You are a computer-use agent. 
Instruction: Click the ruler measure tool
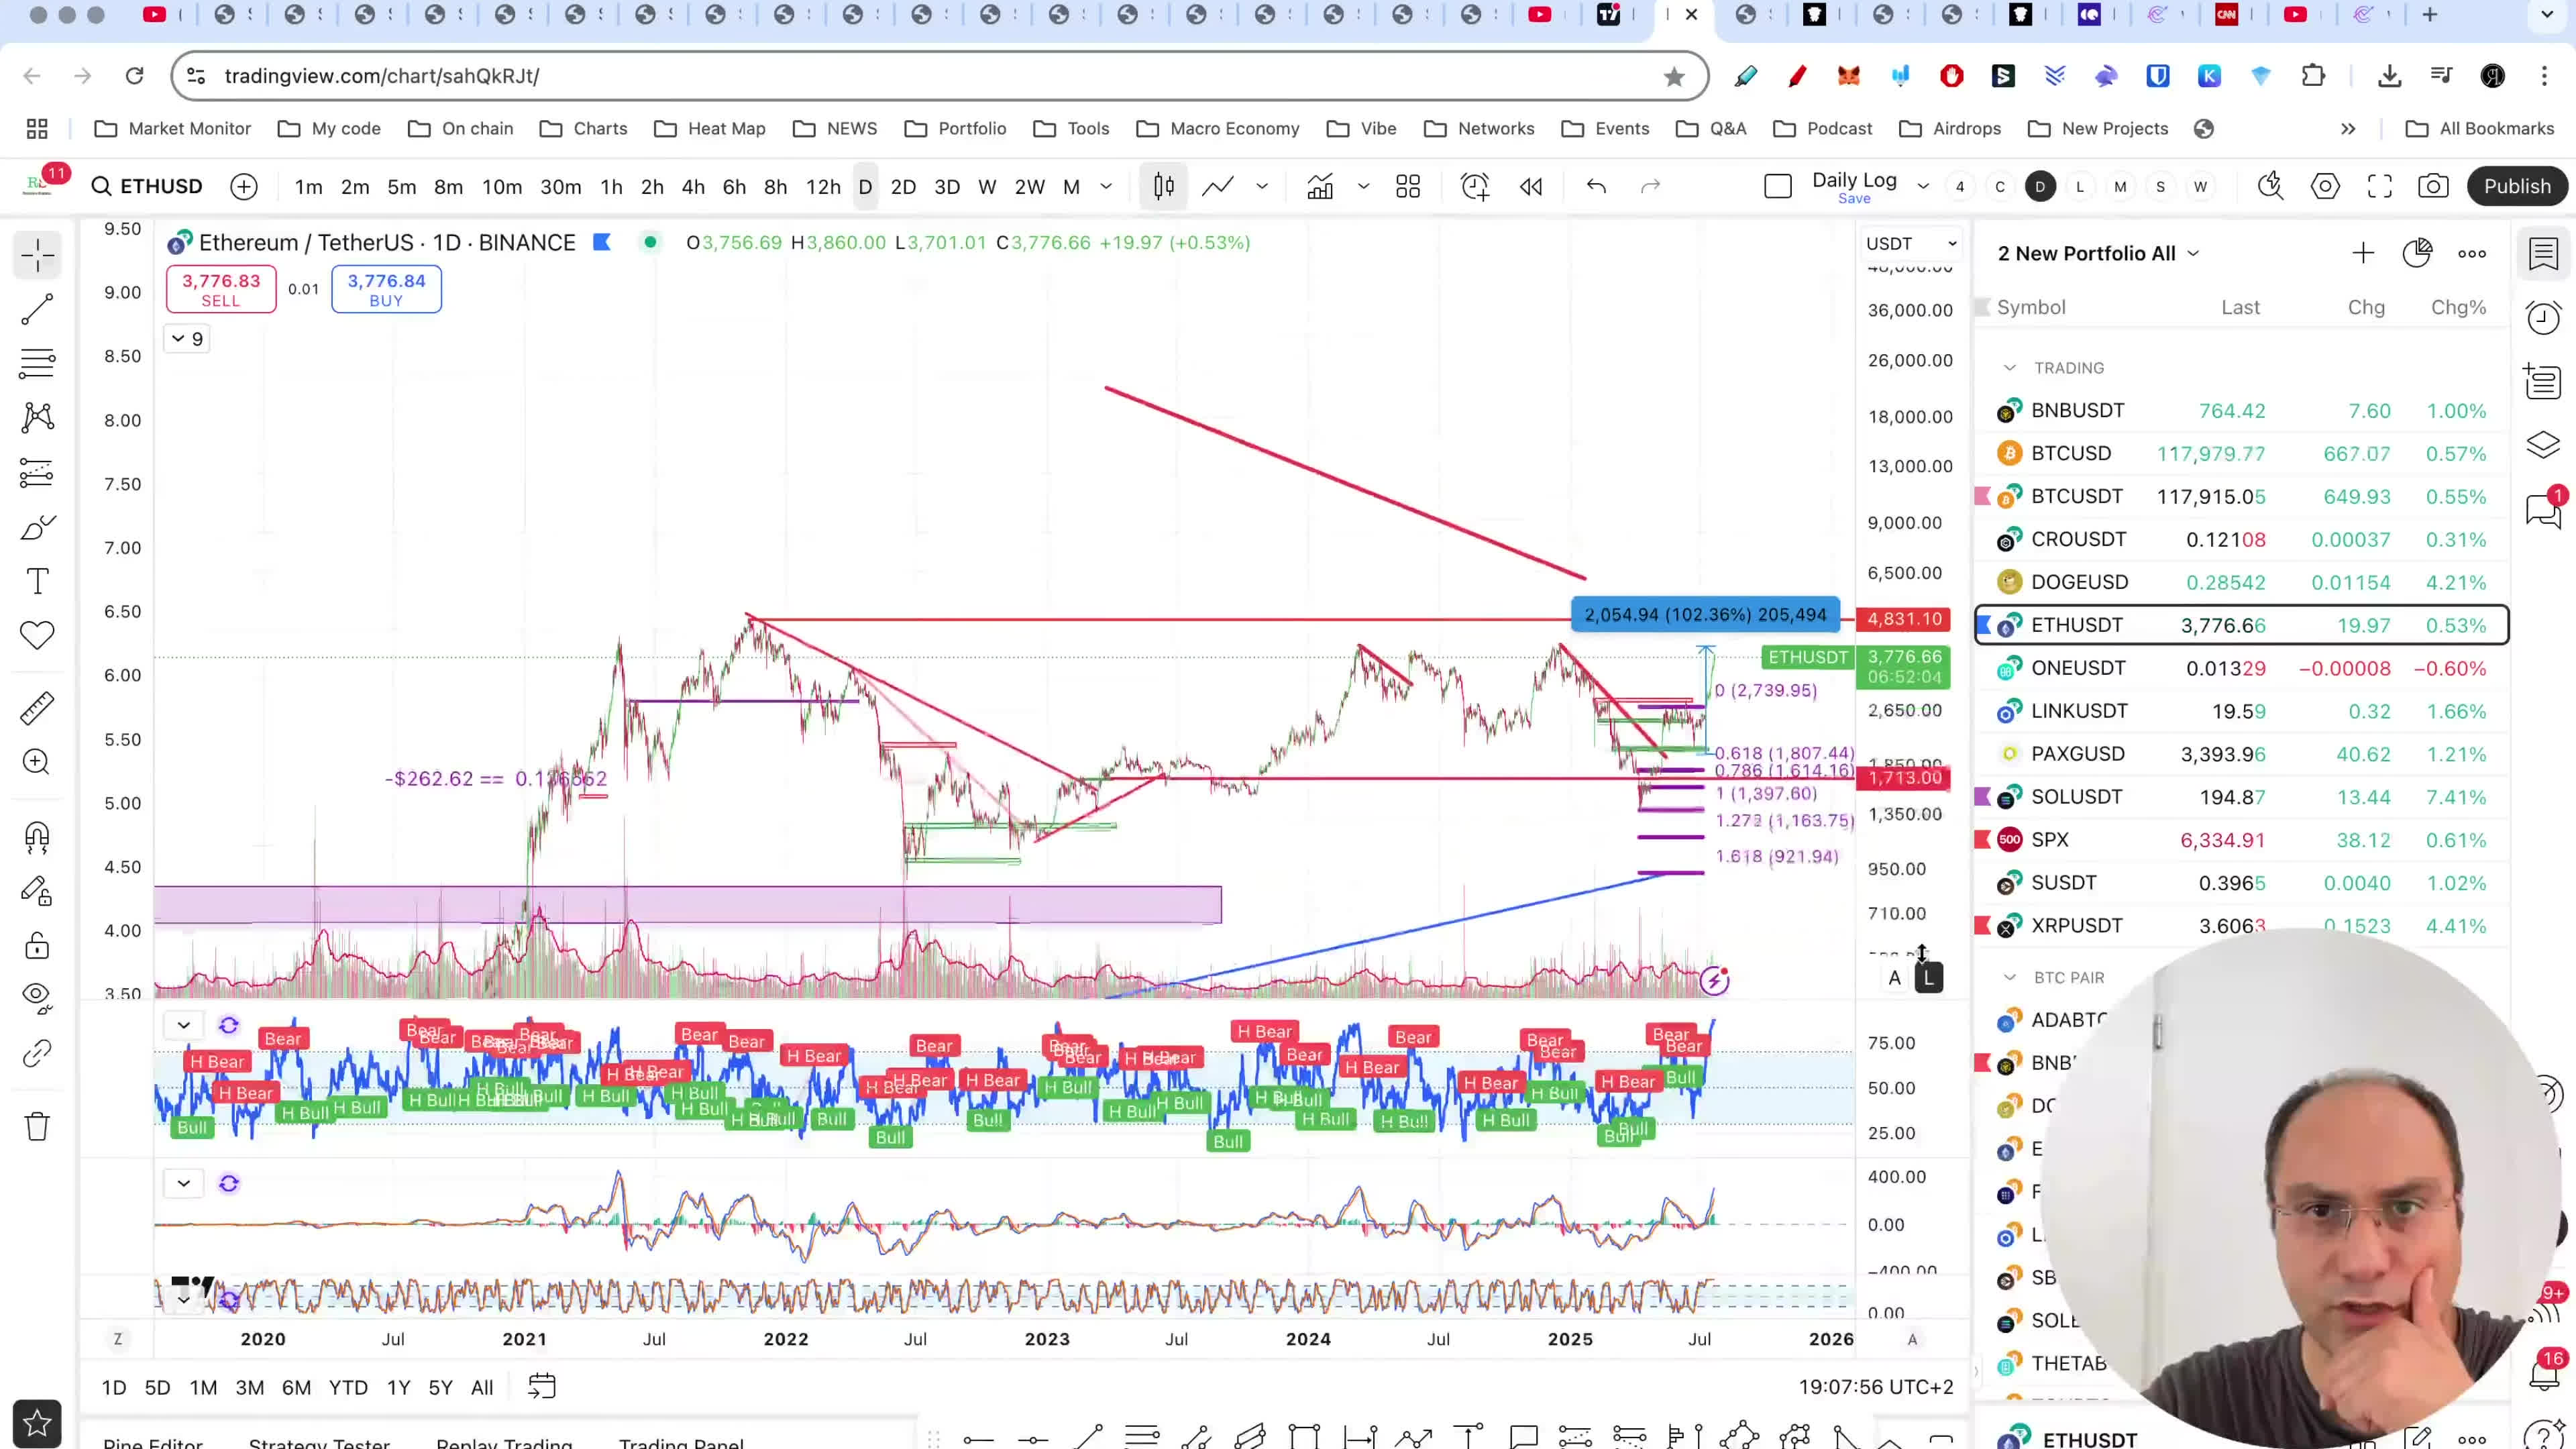[37, 708]
